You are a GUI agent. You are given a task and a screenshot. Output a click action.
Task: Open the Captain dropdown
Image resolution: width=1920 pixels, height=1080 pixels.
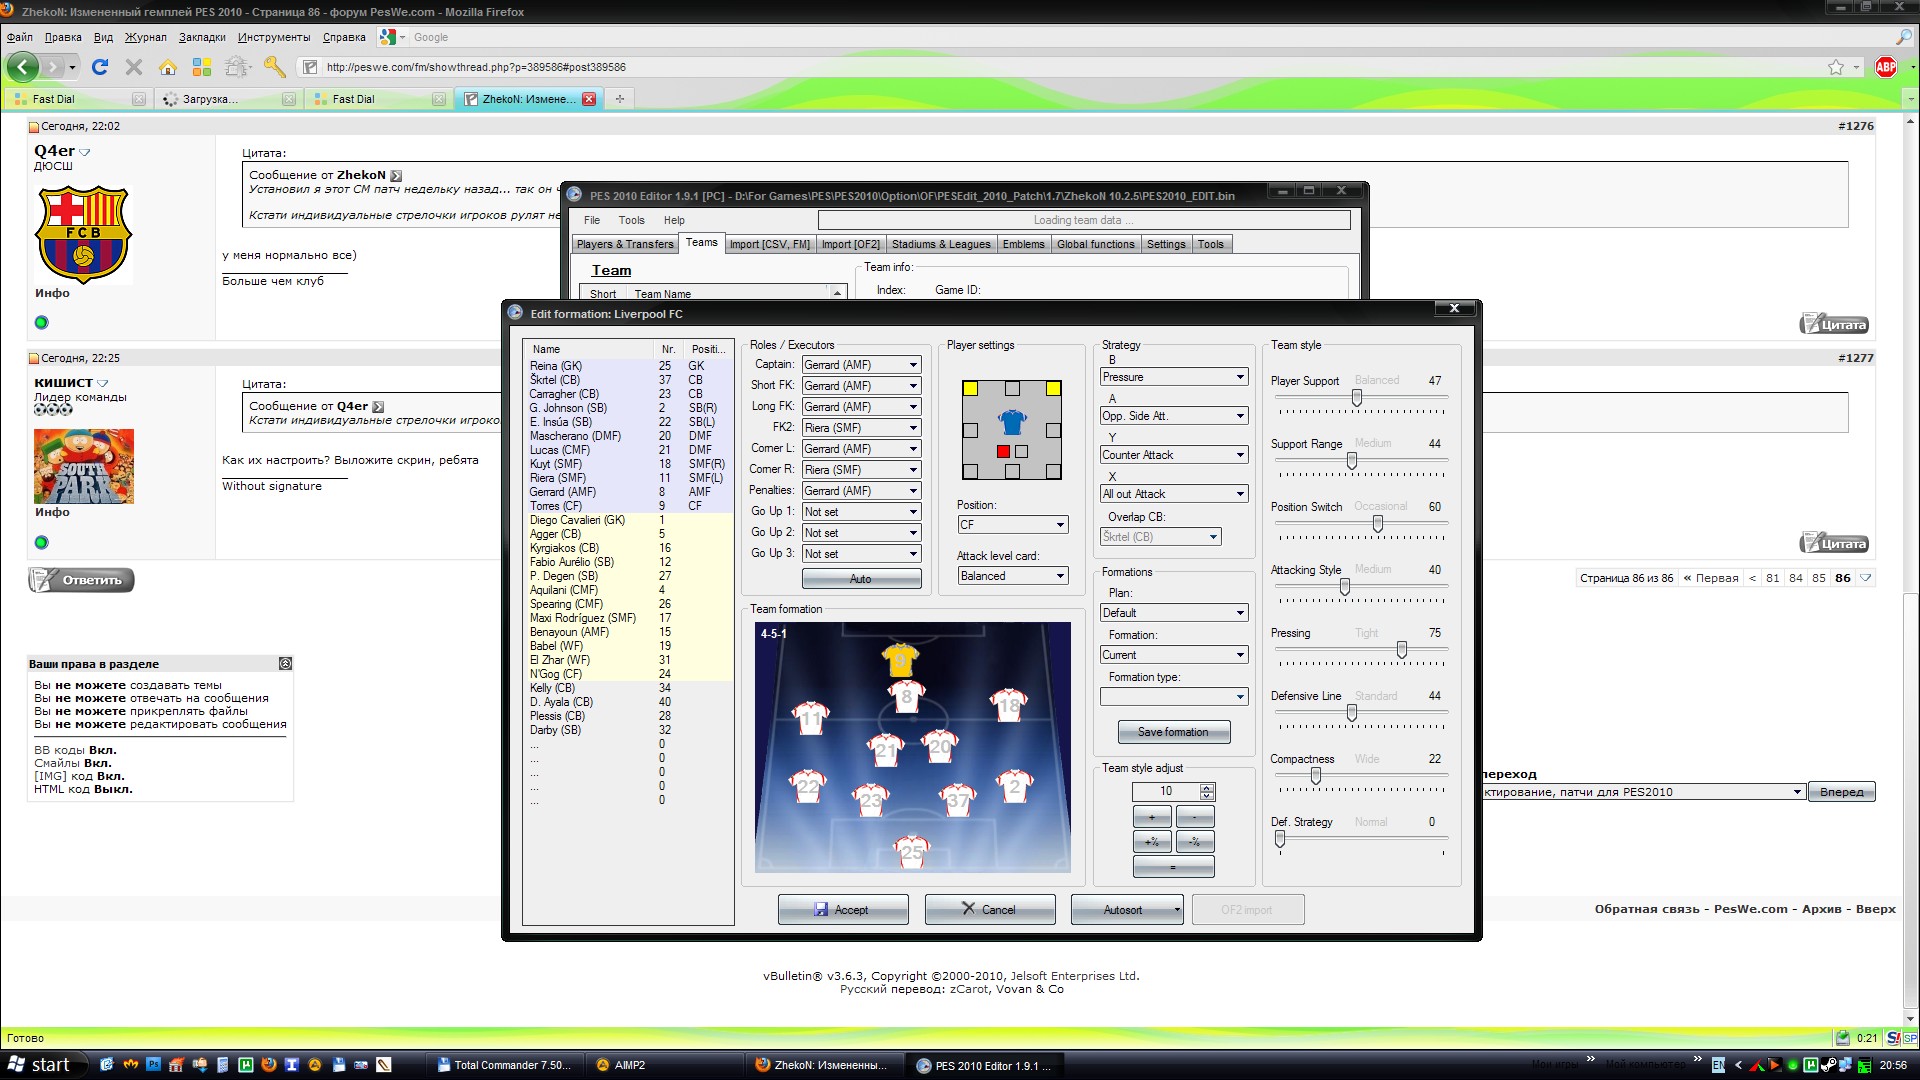[x=861, y=365]
